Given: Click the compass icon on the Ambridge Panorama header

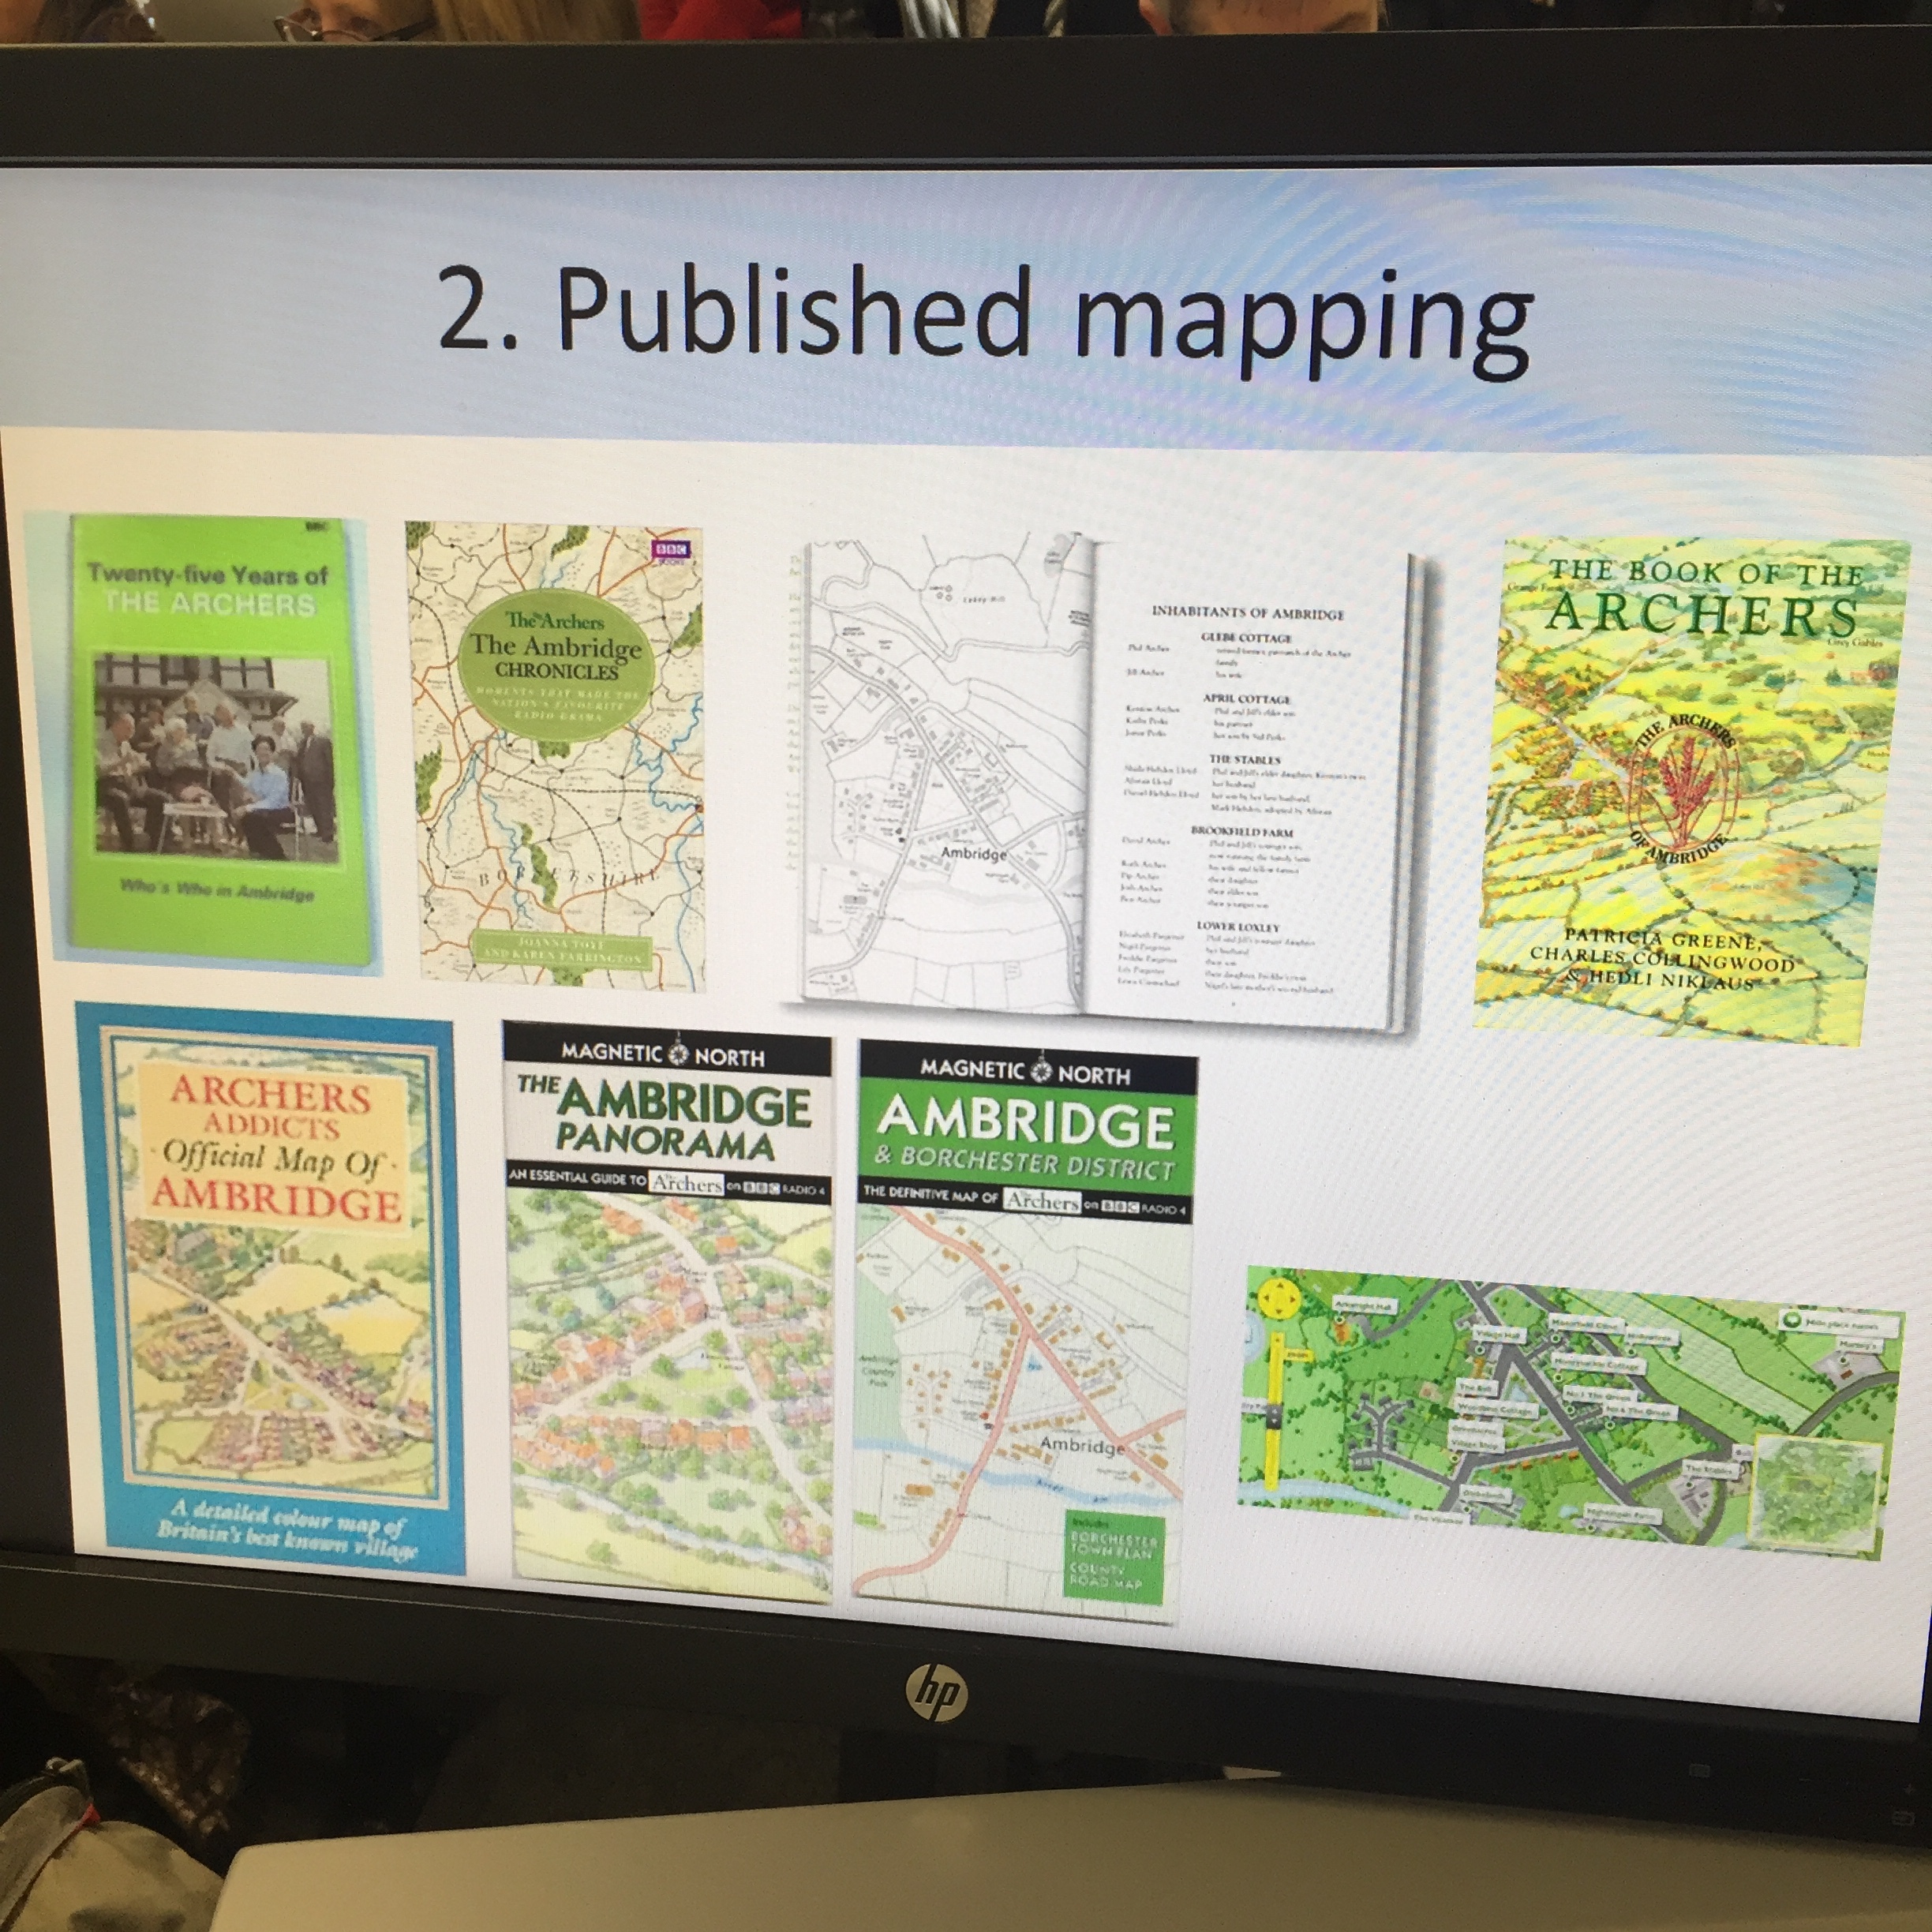Looking at the screenshot, I should click(x=678, y=1053).
